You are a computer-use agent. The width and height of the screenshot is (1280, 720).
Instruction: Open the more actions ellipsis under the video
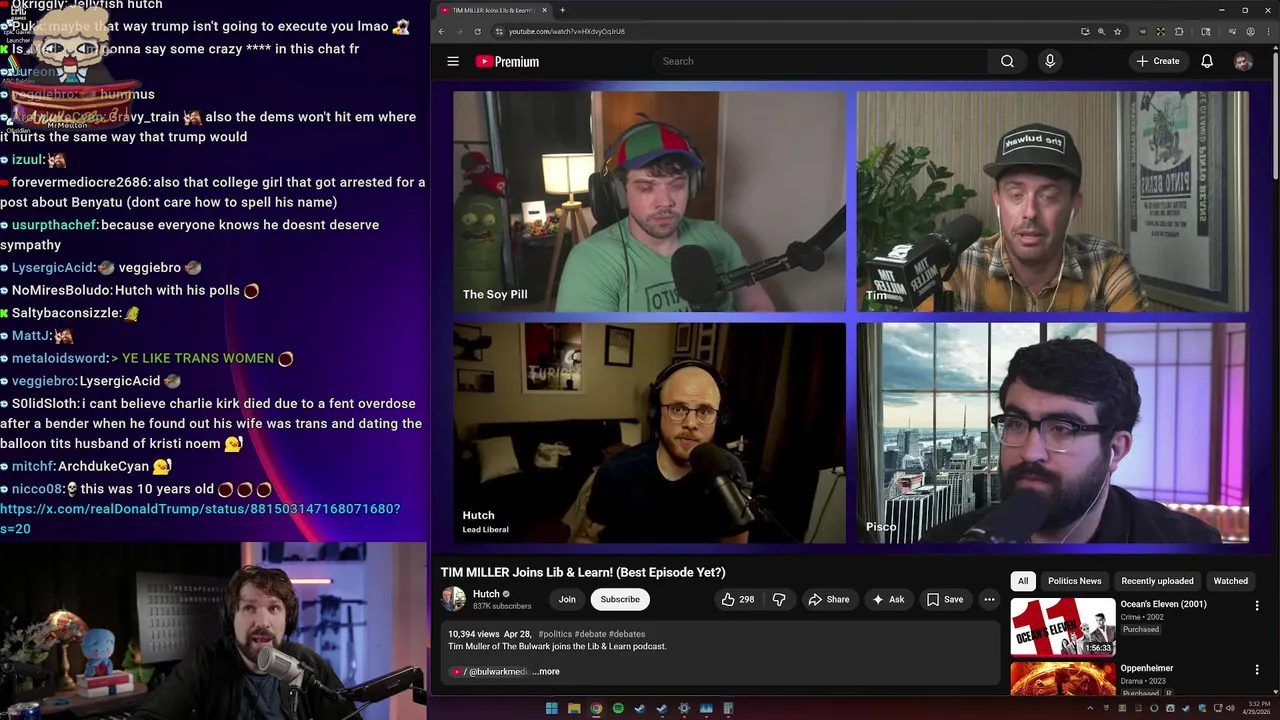(989, 599)
